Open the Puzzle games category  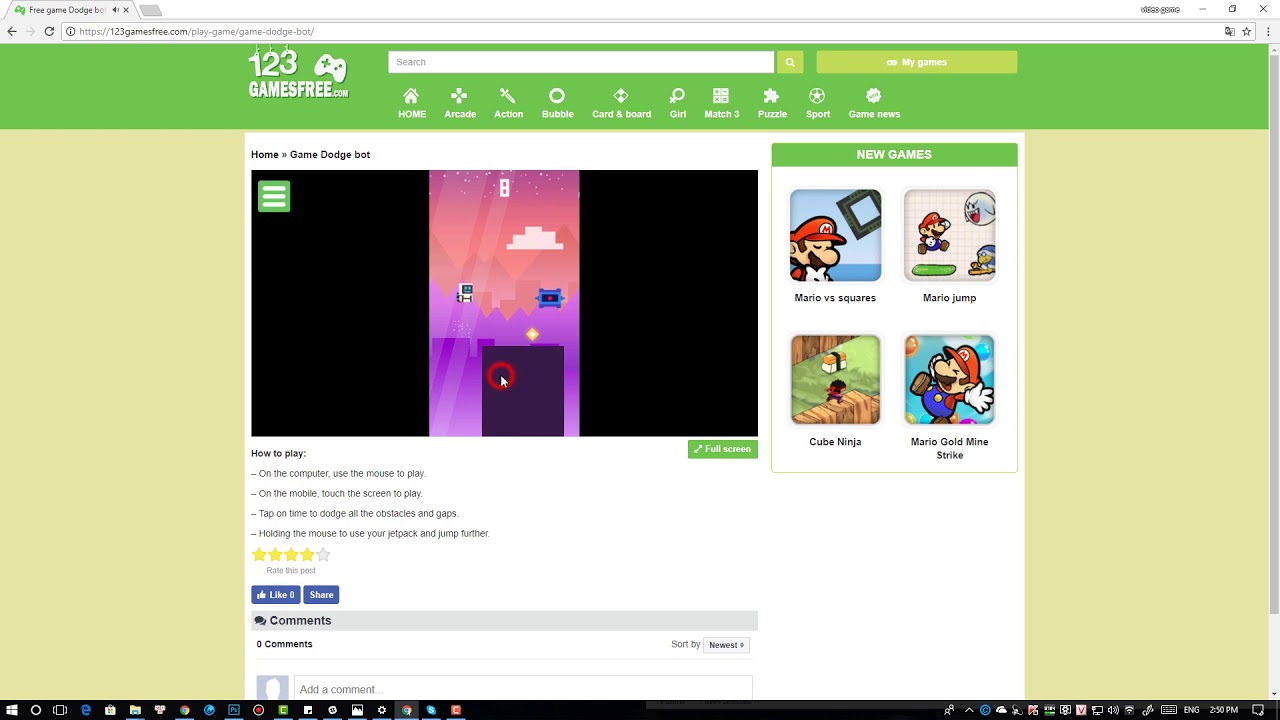point(772,103)
